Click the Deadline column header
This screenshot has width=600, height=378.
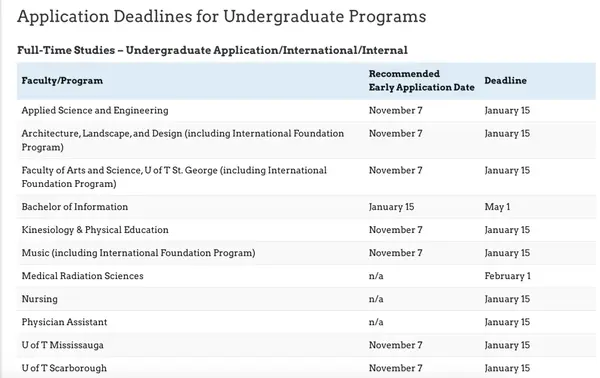click(505, 81)
